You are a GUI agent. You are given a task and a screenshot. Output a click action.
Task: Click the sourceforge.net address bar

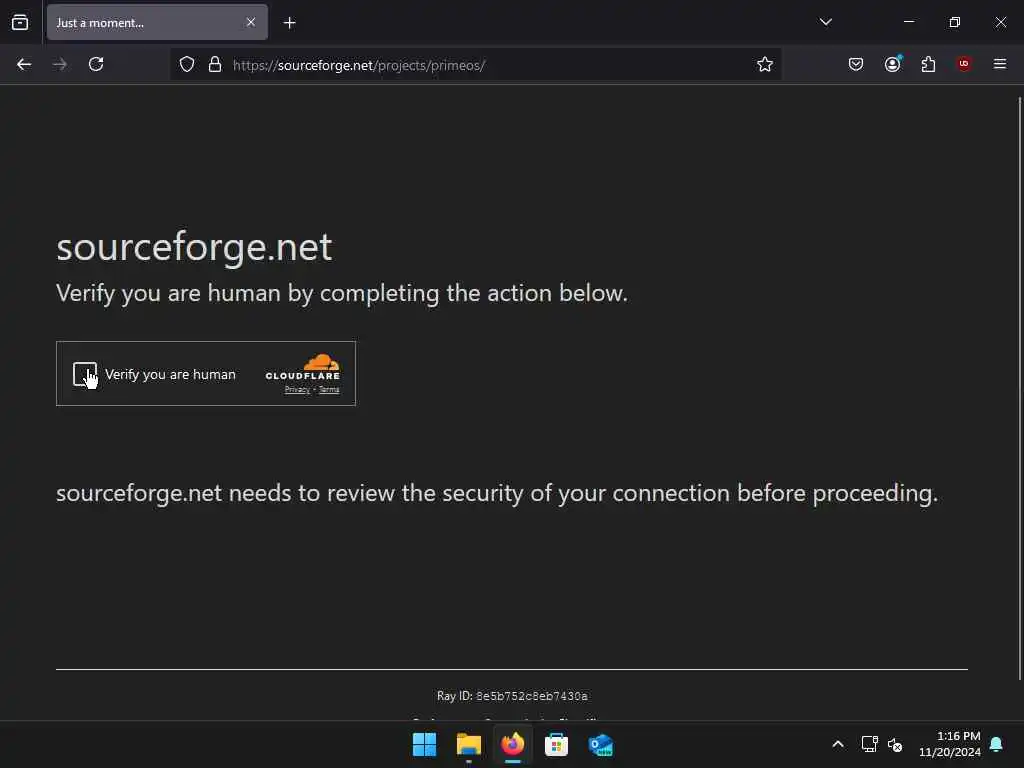coord(480,65)
